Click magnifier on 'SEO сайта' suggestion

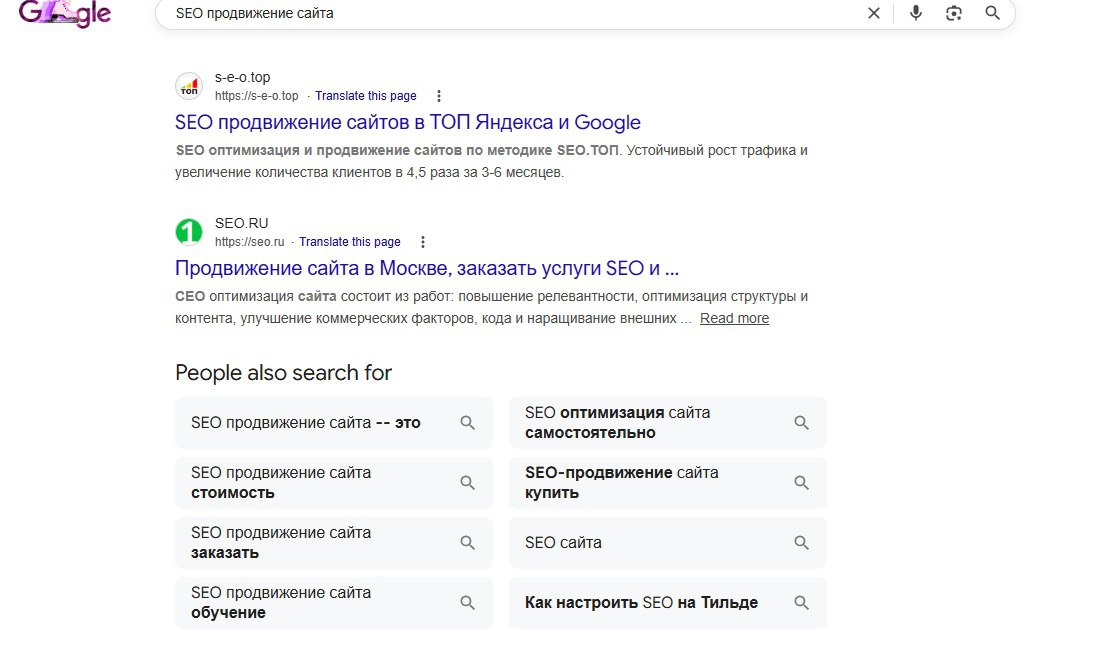(801, 542)
